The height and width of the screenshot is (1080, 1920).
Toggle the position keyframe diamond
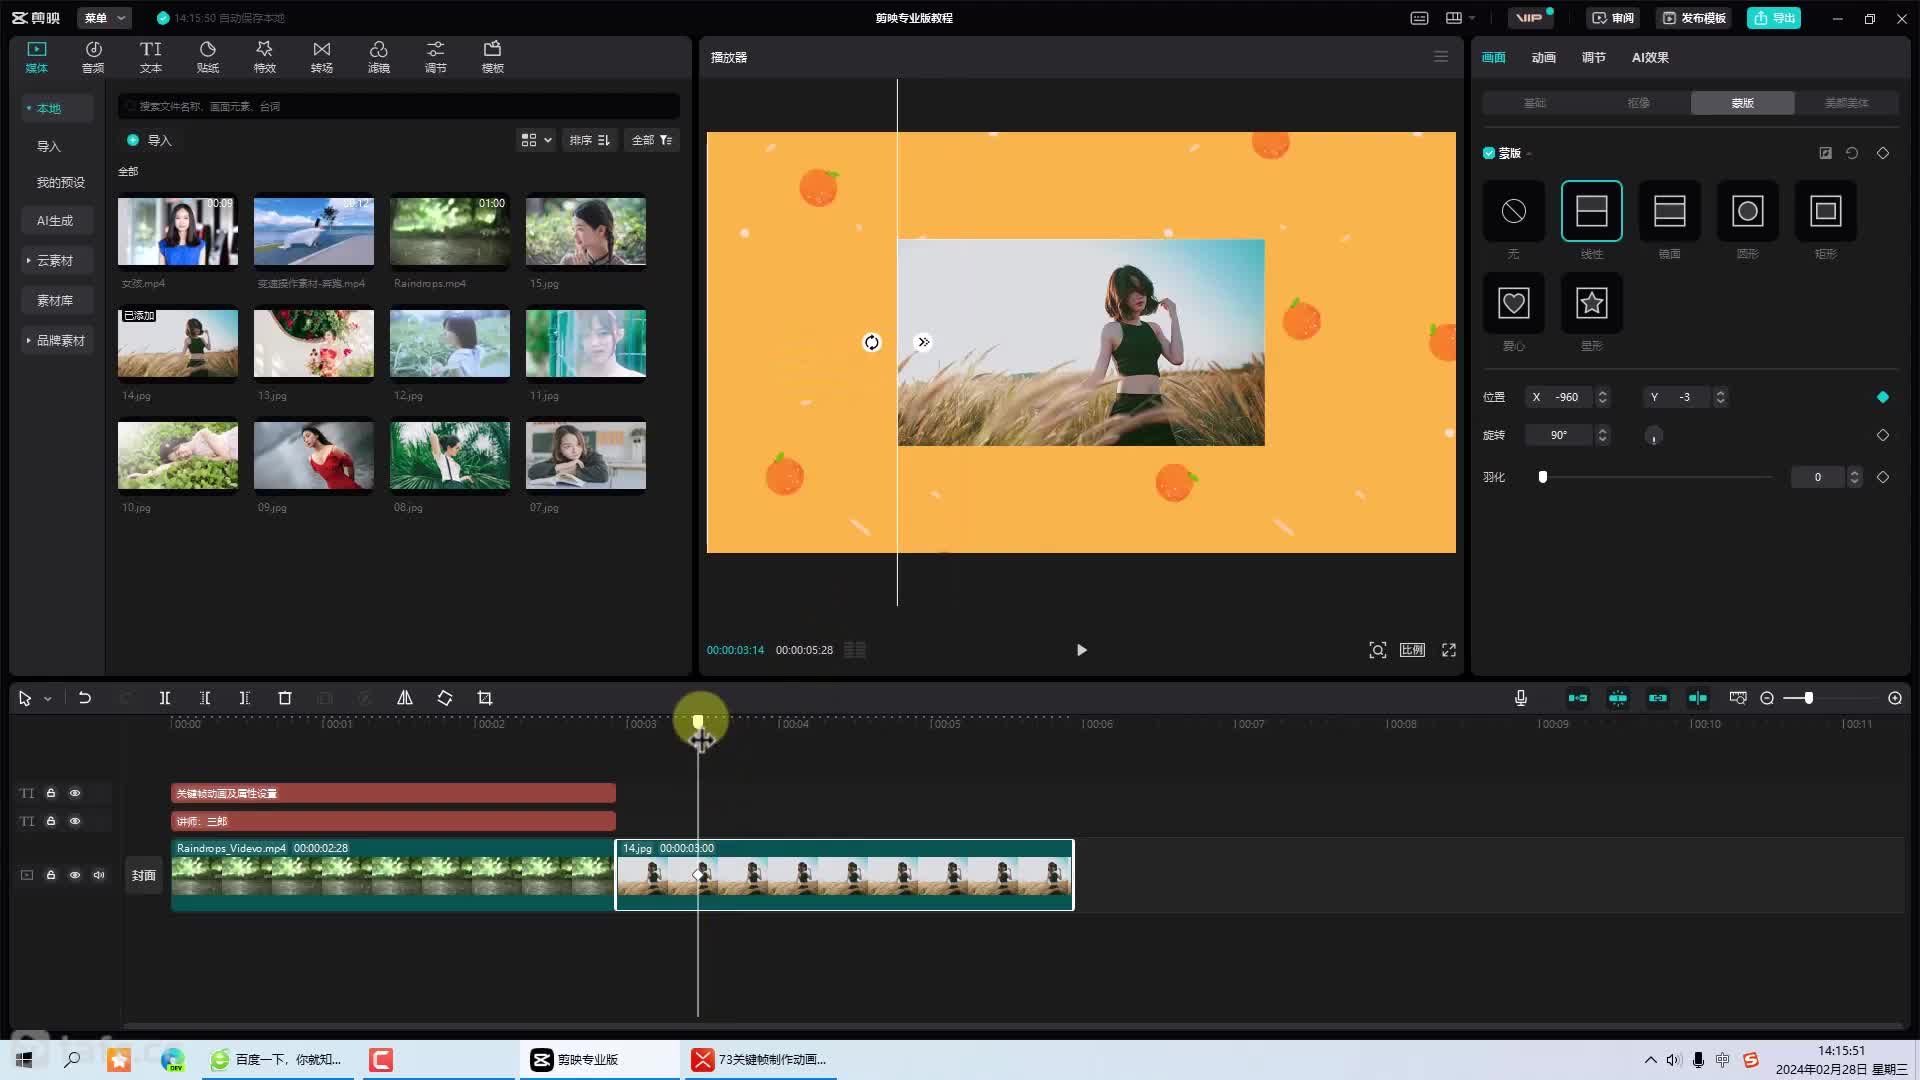1883,397
